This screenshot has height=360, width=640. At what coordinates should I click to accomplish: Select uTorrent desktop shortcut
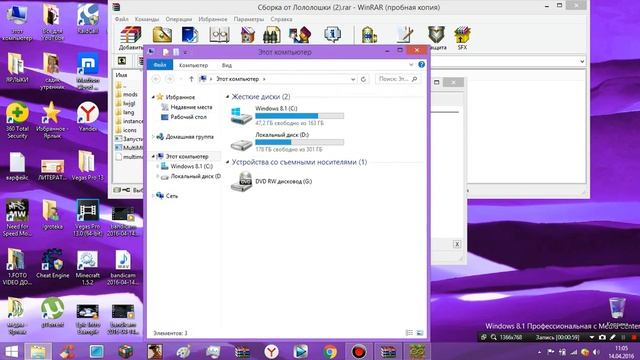click(x=52, y=313)
